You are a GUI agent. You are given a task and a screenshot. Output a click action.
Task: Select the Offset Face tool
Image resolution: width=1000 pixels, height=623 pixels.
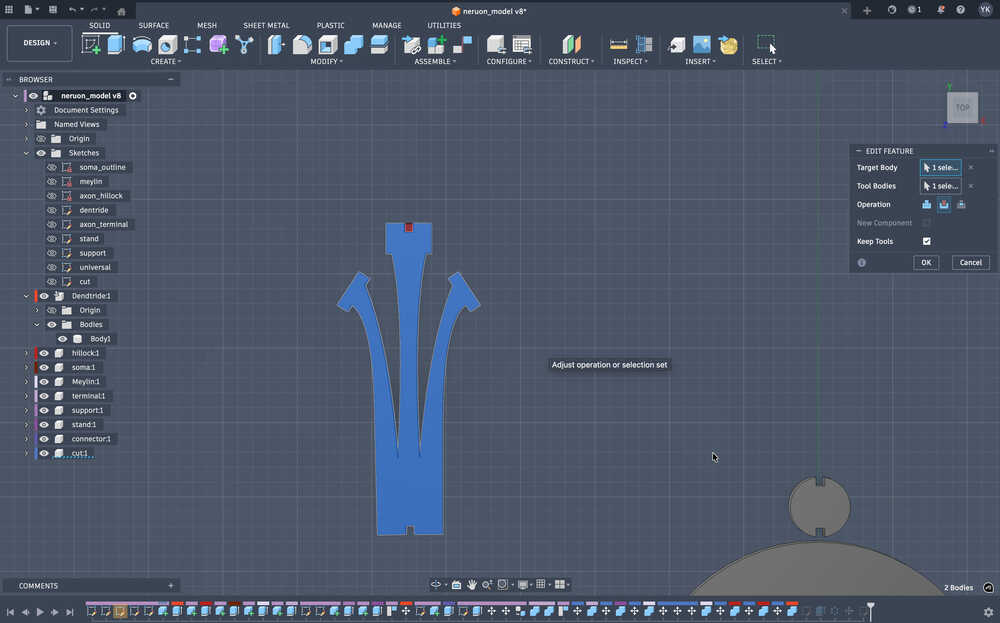tap(379, 45)
